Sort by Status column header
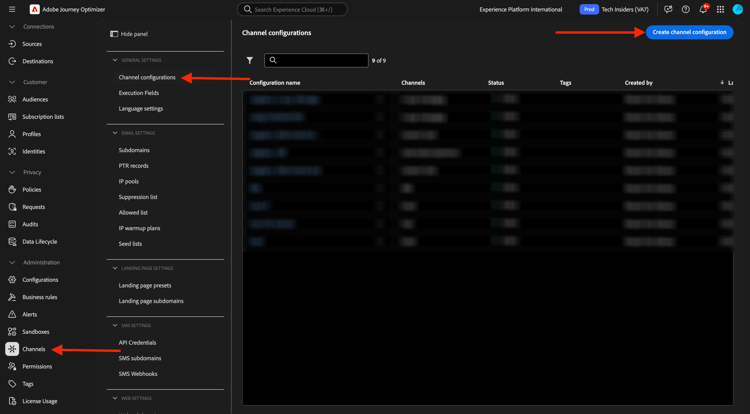The height and width of the screenshot is (414, 750). point(496,83)
